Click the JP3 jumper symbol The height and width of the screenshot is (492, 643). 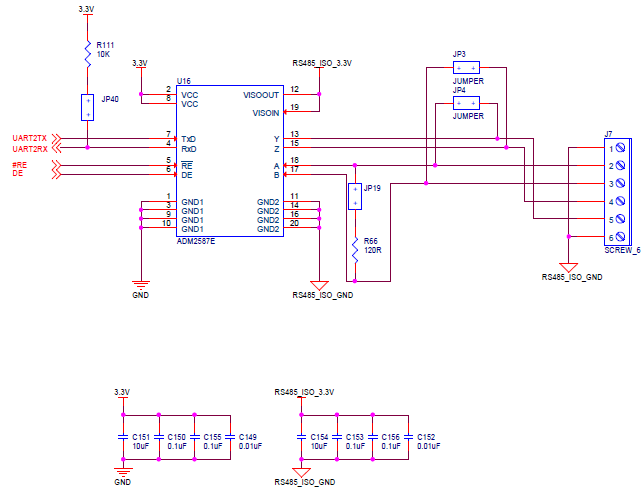pyautogui.click(x=466, y=68)
